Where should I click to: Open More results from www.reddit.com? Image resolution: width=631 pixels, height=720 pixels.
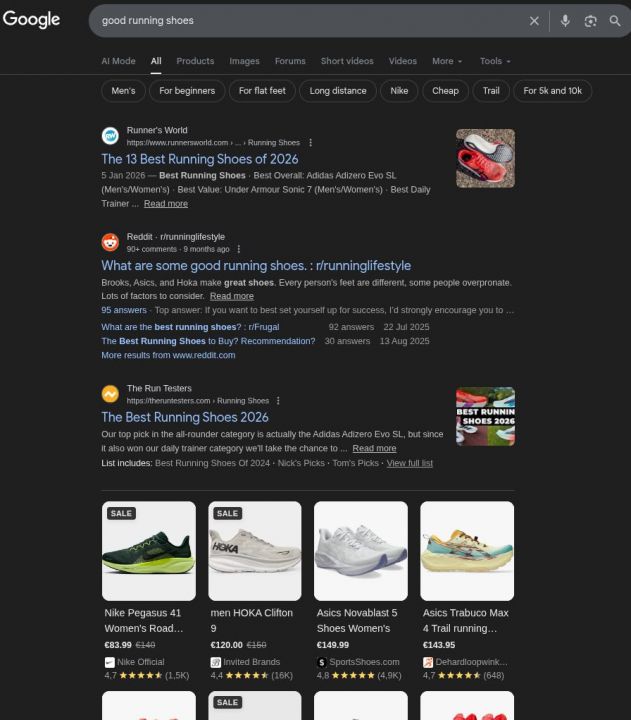click(168, 355)
